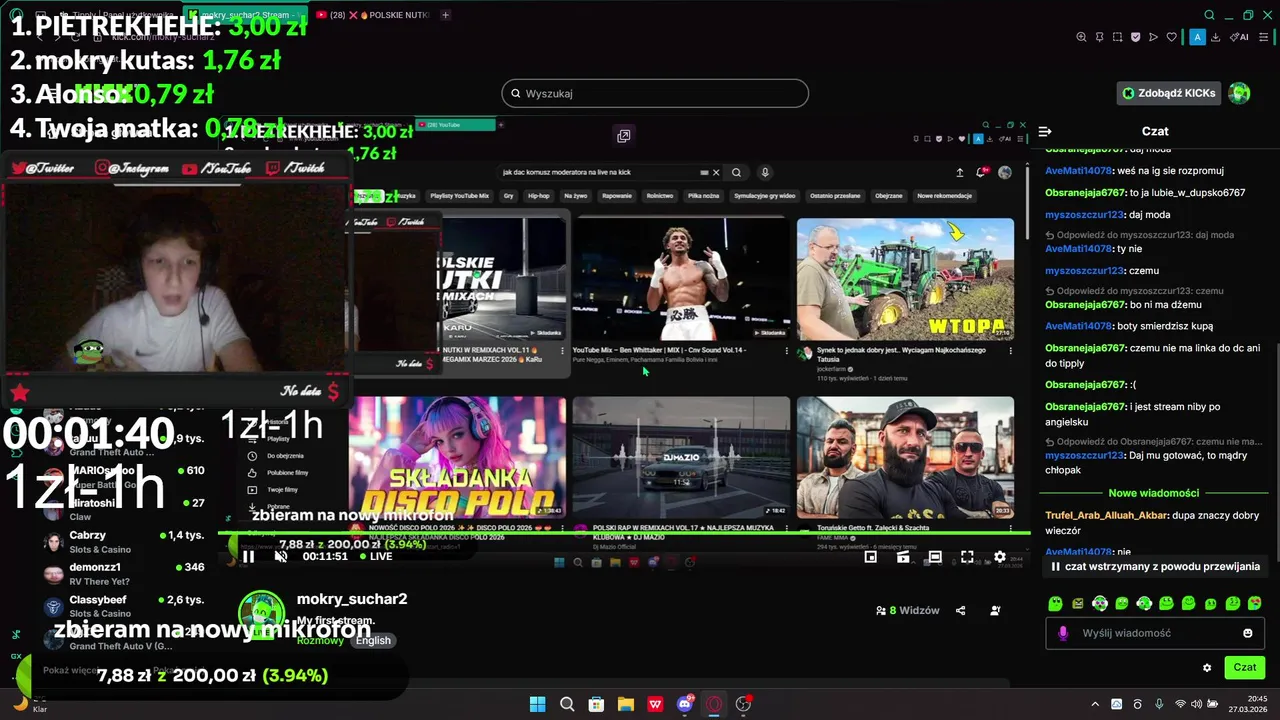Open browser easy setup menu icon
Image resolution: width=1280 pixels, height=720 pixels.
click(x=1265, y=37)
